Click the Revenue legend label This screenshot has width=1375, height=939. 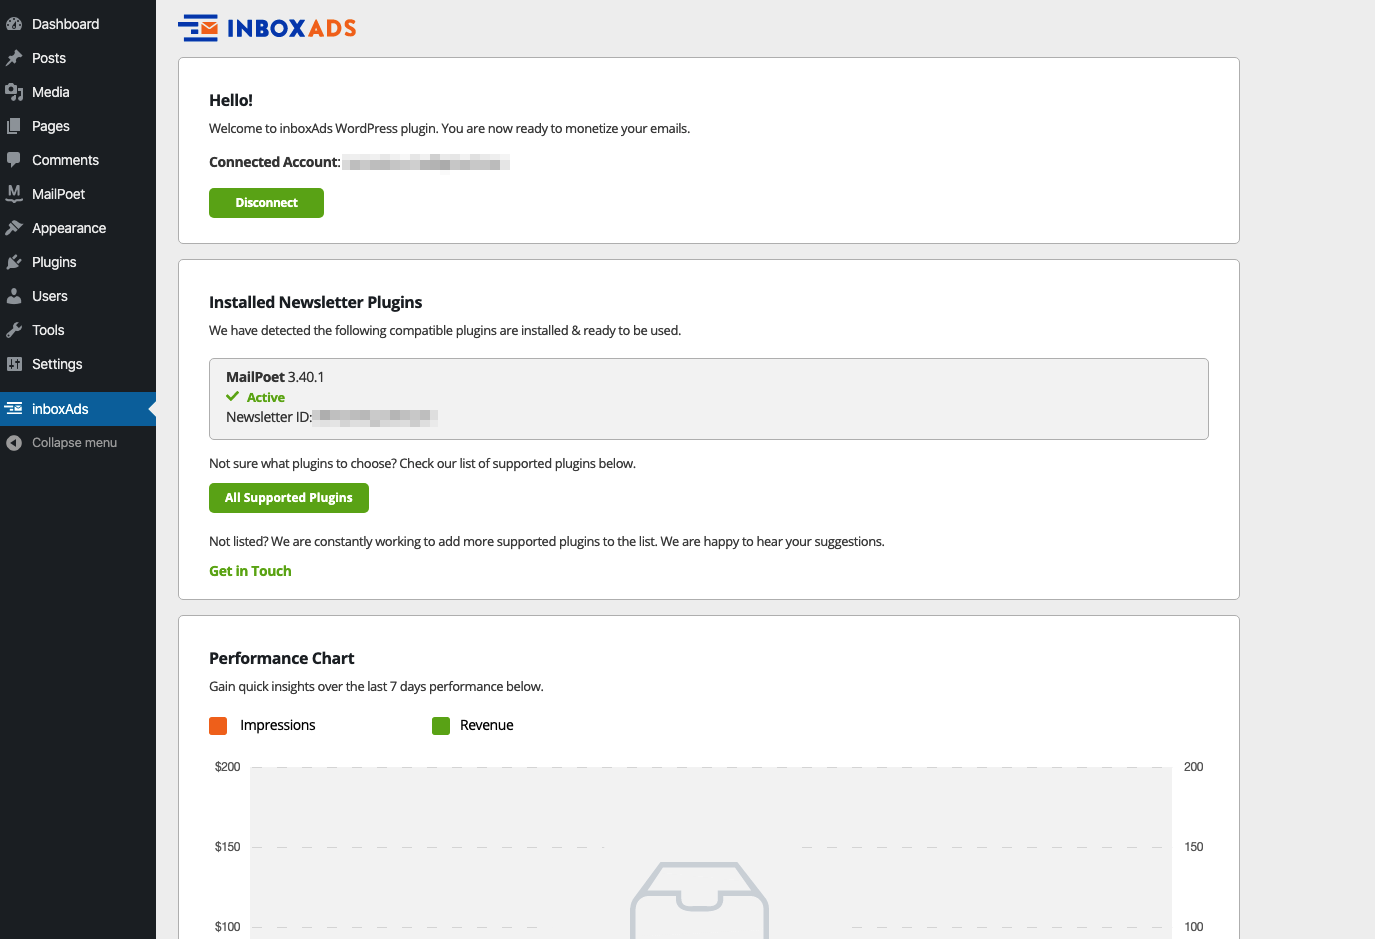(x=487, y=726)
